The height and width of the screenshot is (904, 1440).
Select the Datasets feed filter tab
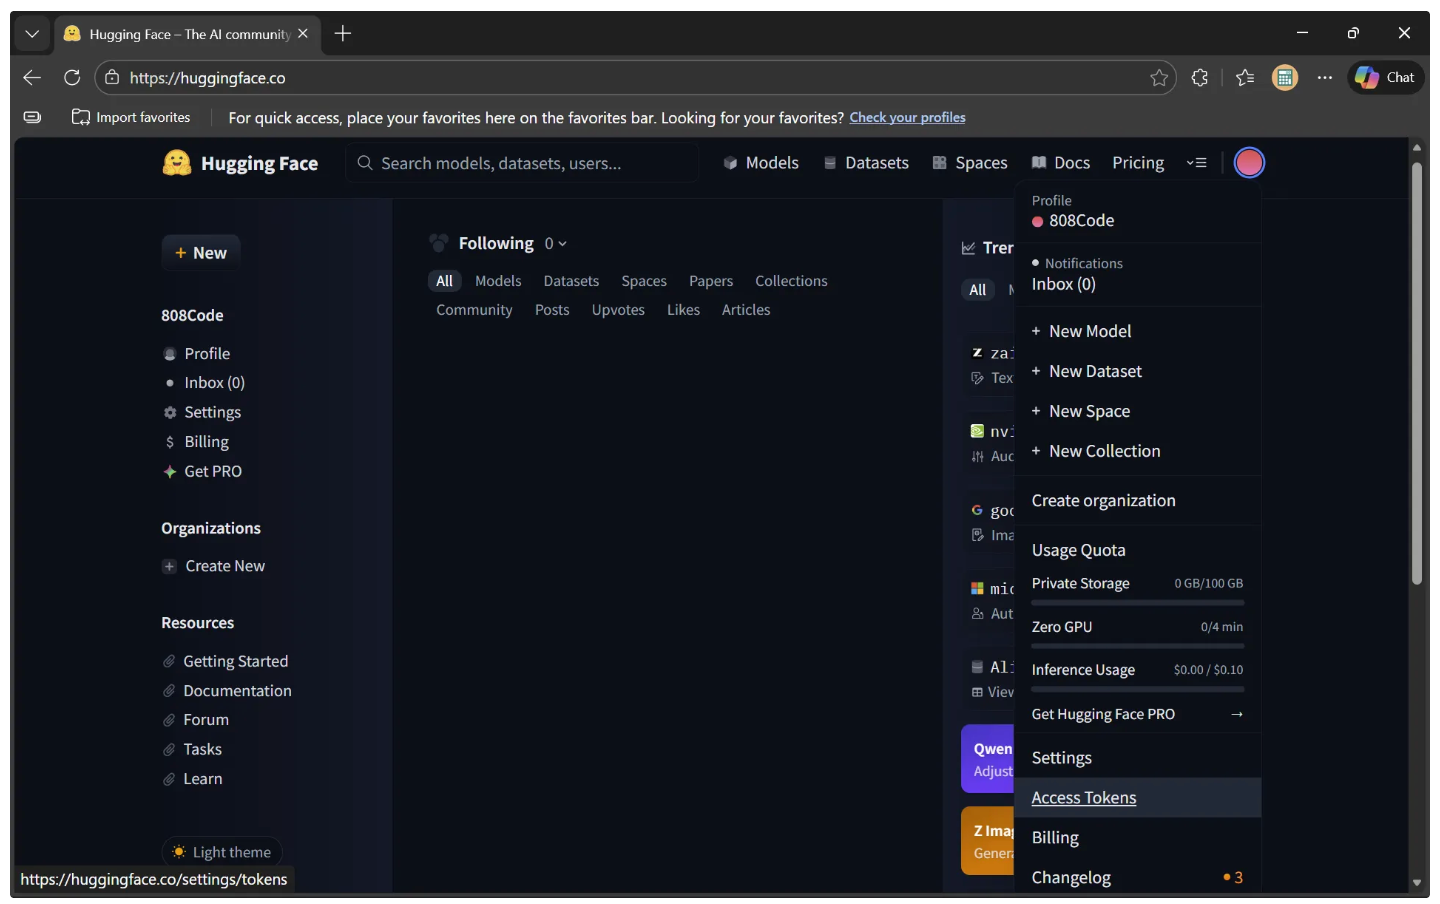571,281
